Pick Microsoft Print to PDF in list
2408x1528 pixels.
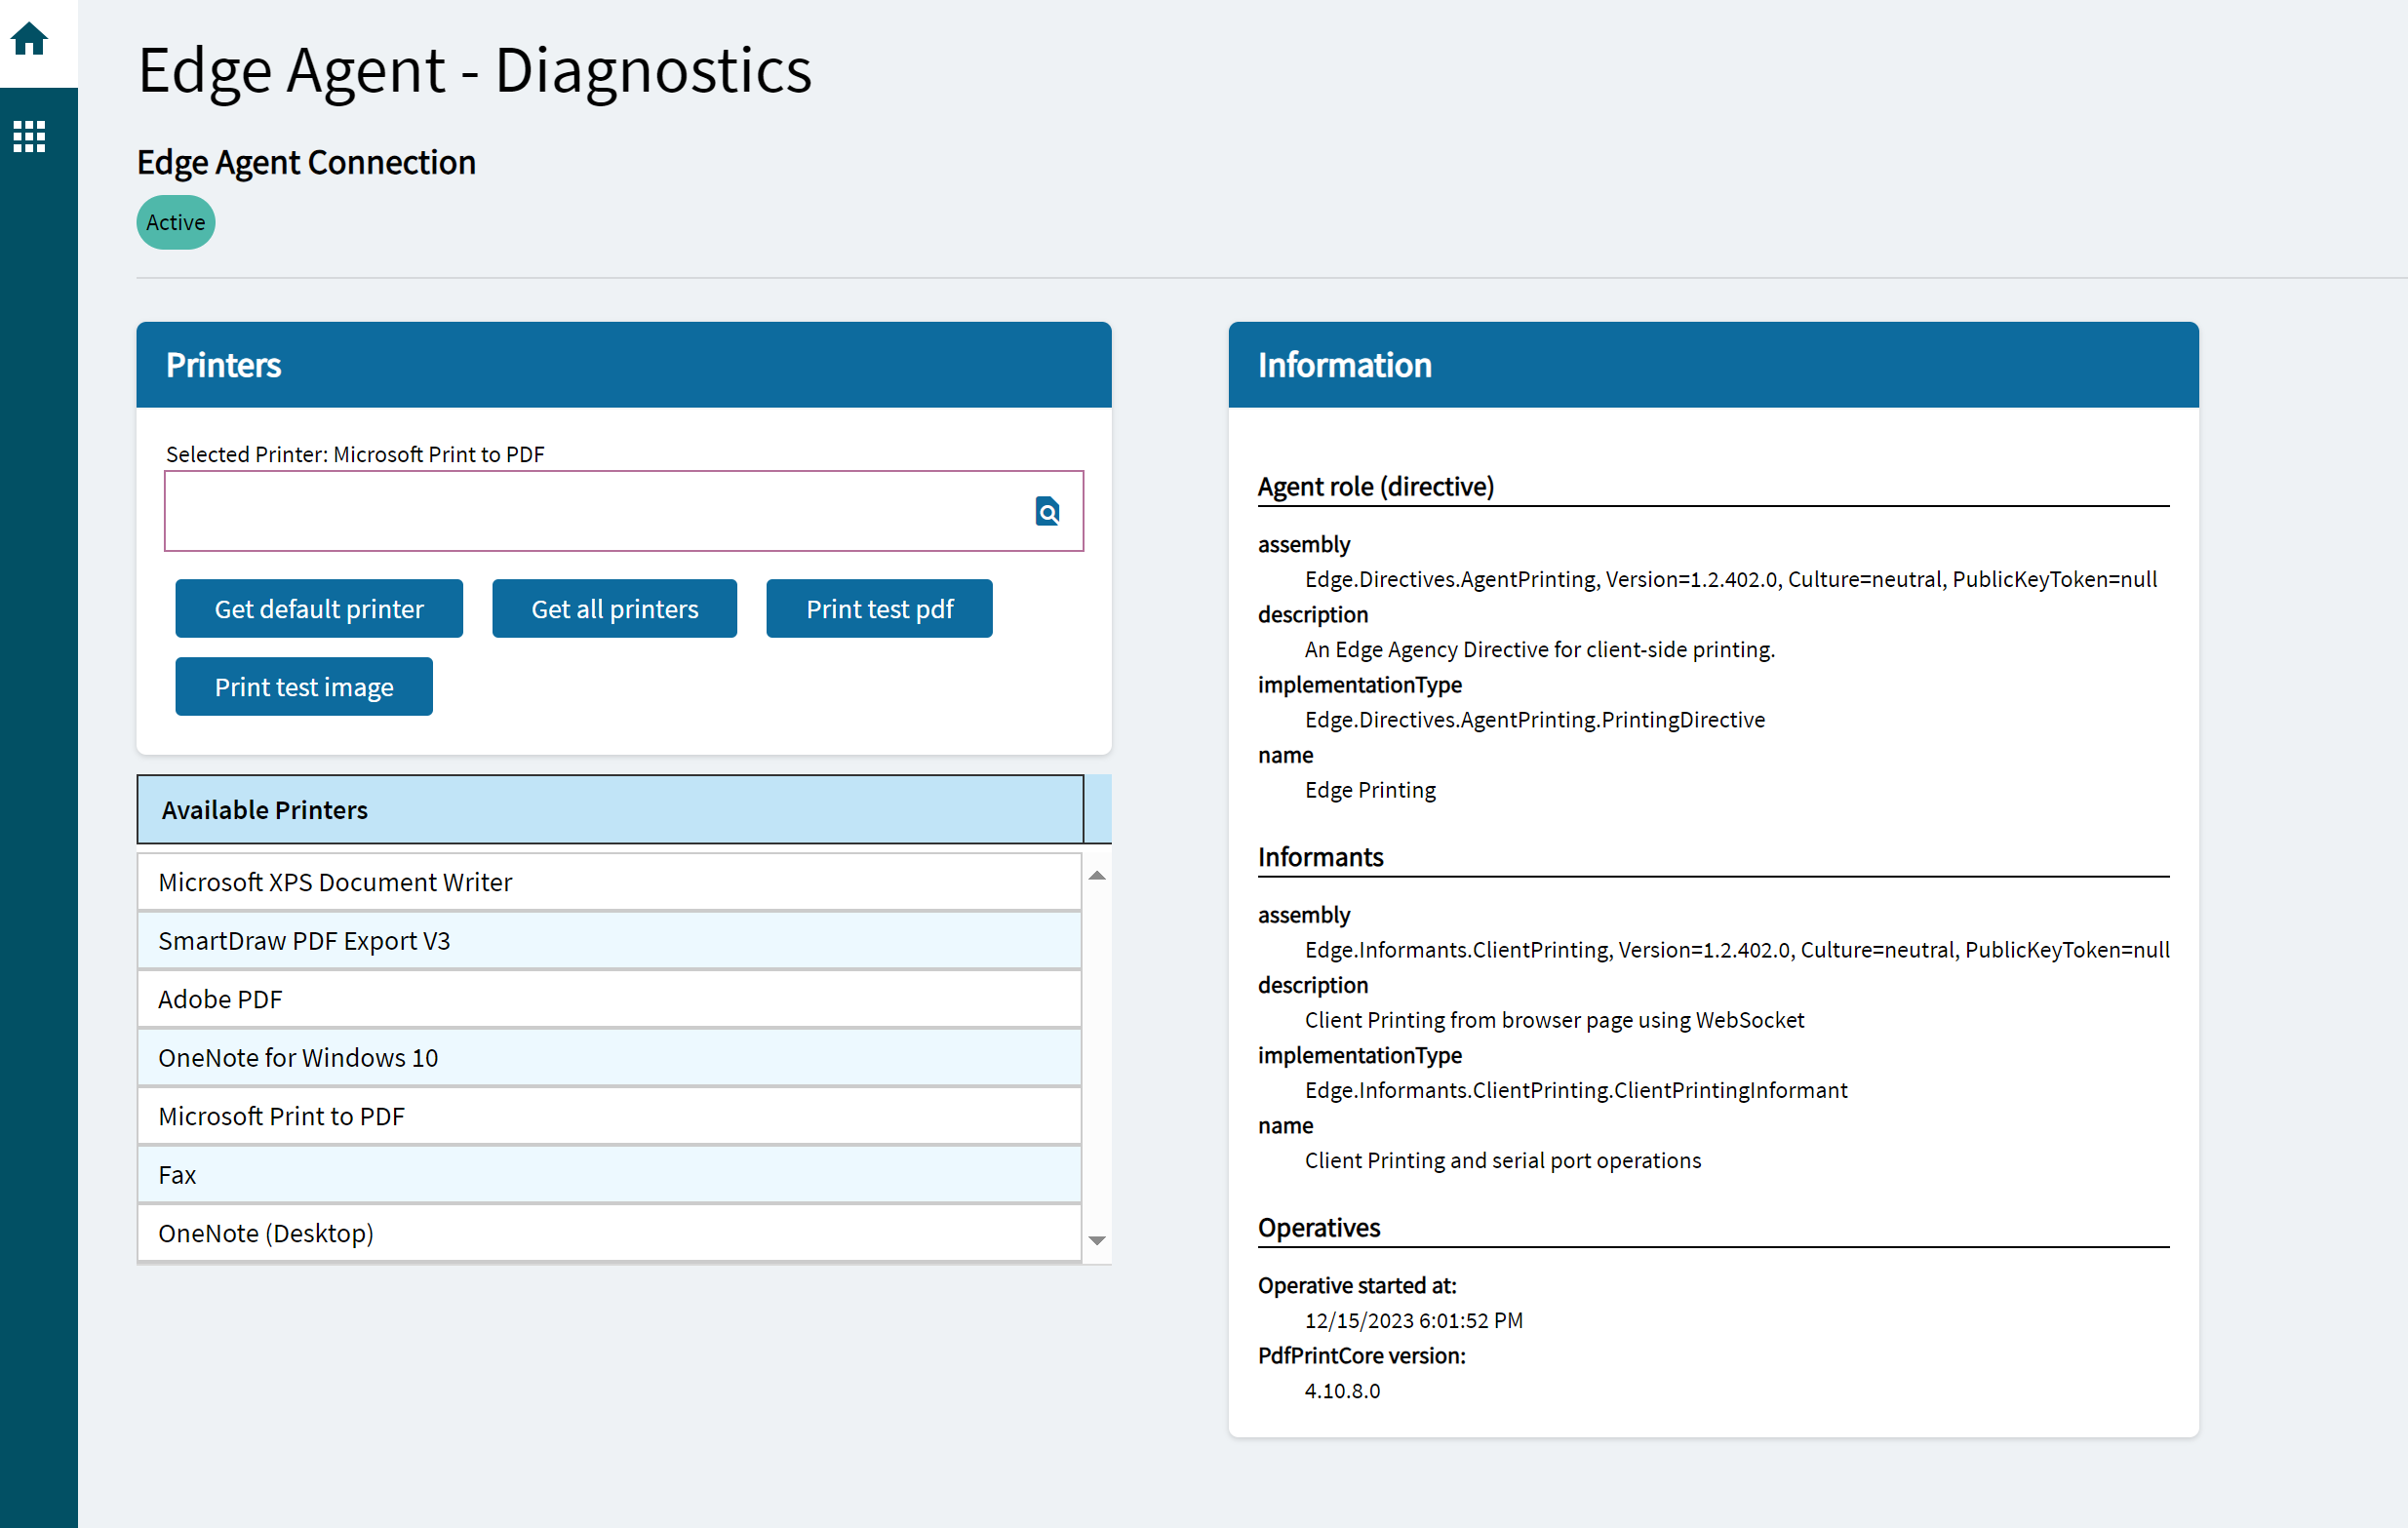coord(609,1117)
